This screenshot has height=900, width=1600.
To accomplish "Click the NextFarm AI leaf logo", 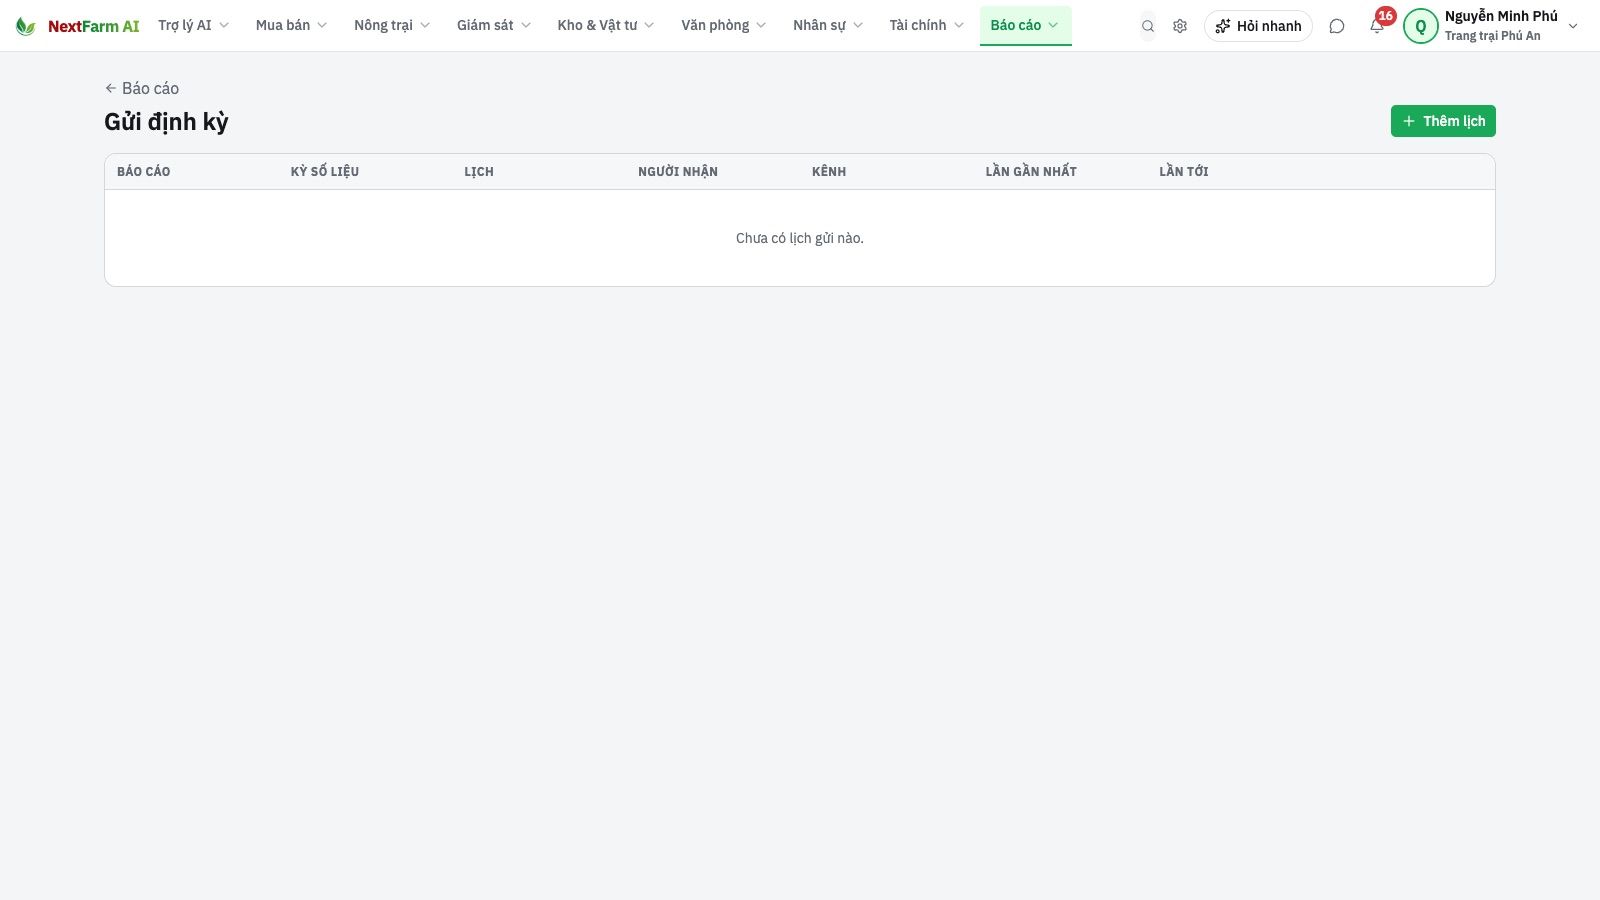I will coord(25,26).
